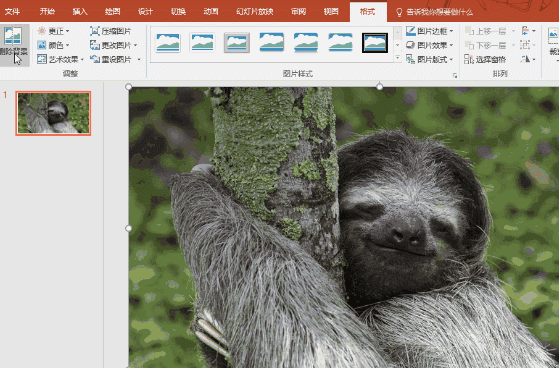Click the top-left corner handle of the picture

(129, 87)
